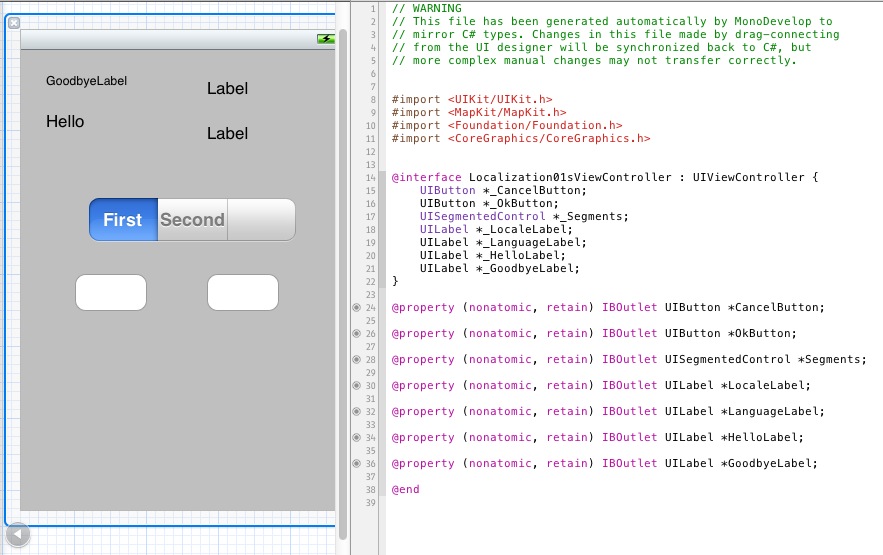The image size is (883, 555).
Task: Click the UISegmentedControl *_Segments declaration
Action: (x=524, y=216)
